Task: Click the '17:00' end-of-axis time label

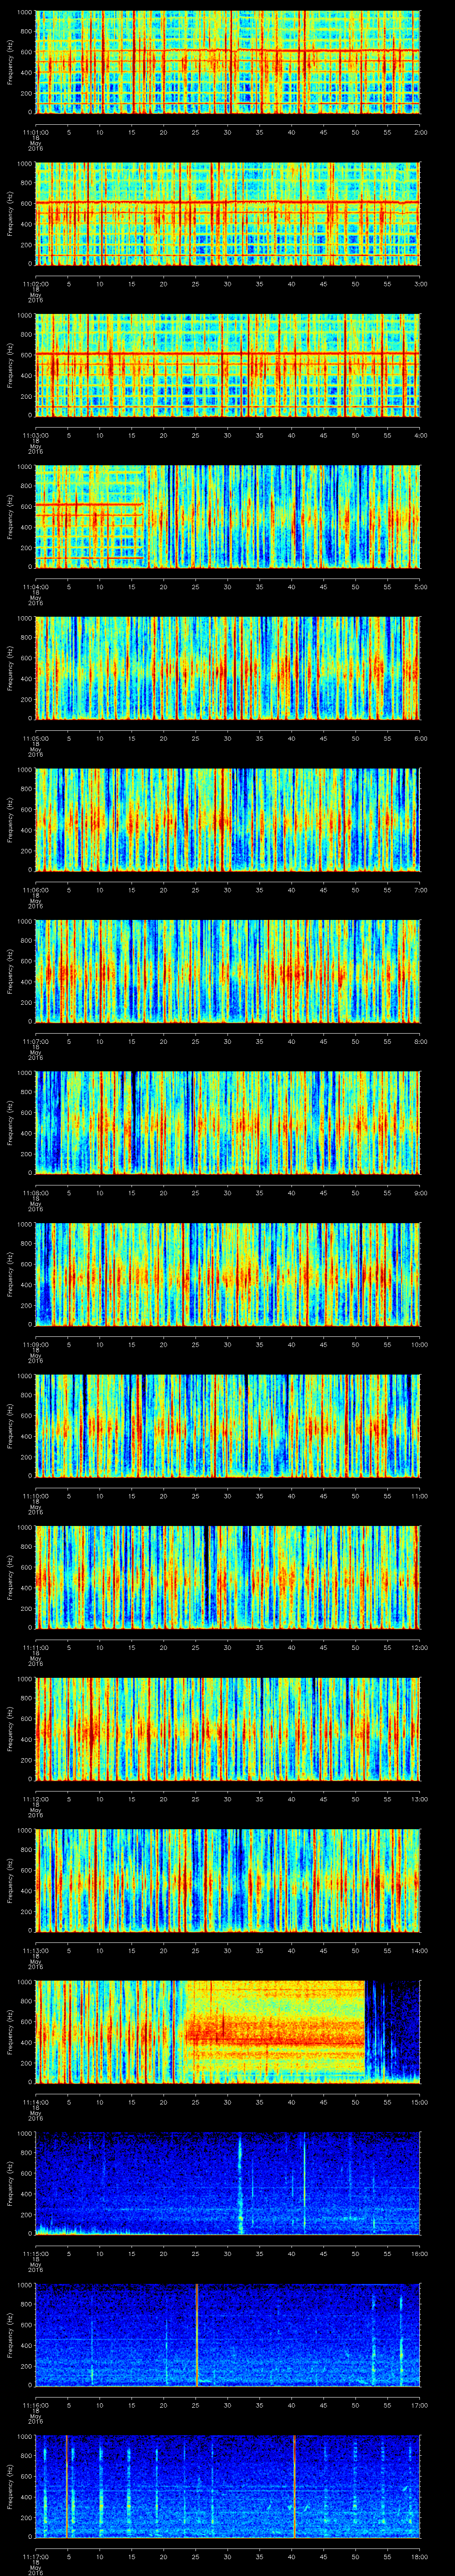Action: point(420,2405)
